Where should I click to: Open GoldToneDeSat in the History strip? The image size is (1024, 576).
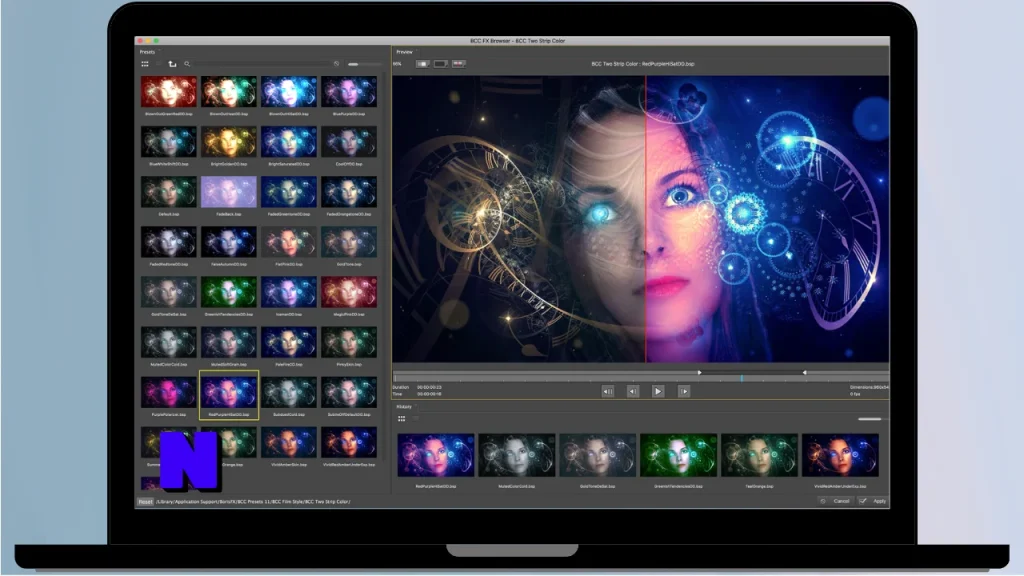(598, 455)
